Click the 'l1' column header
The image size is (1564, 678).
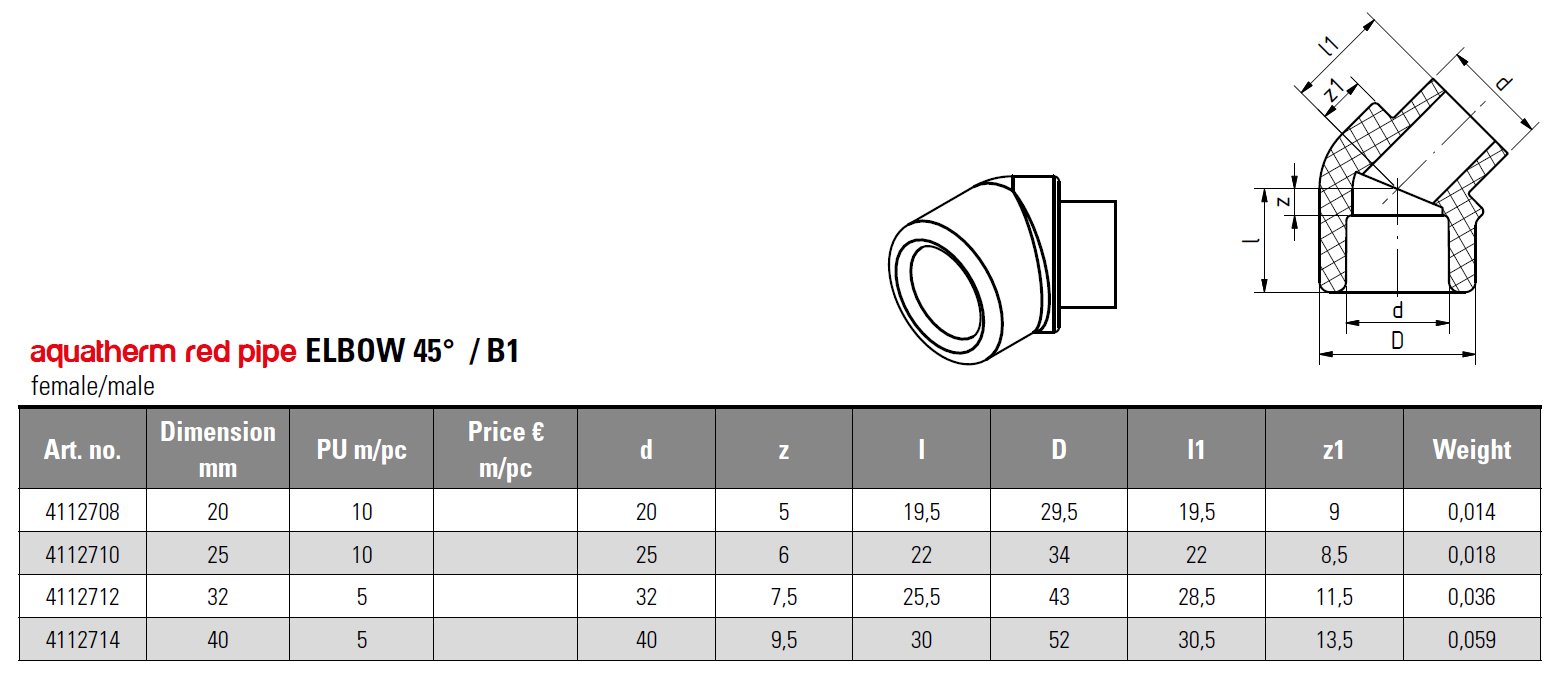click(1196, 450)
